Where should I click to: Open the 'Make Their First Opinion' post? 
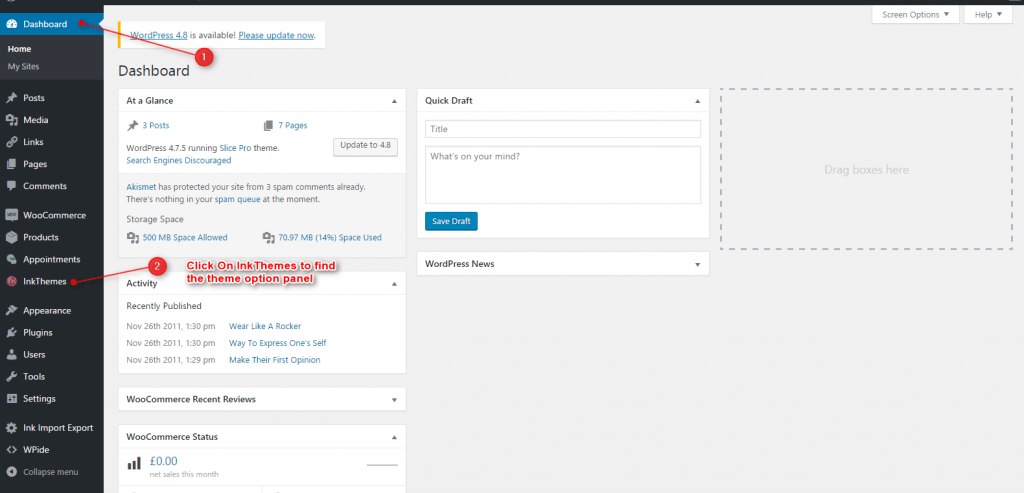tap(275, 360)
